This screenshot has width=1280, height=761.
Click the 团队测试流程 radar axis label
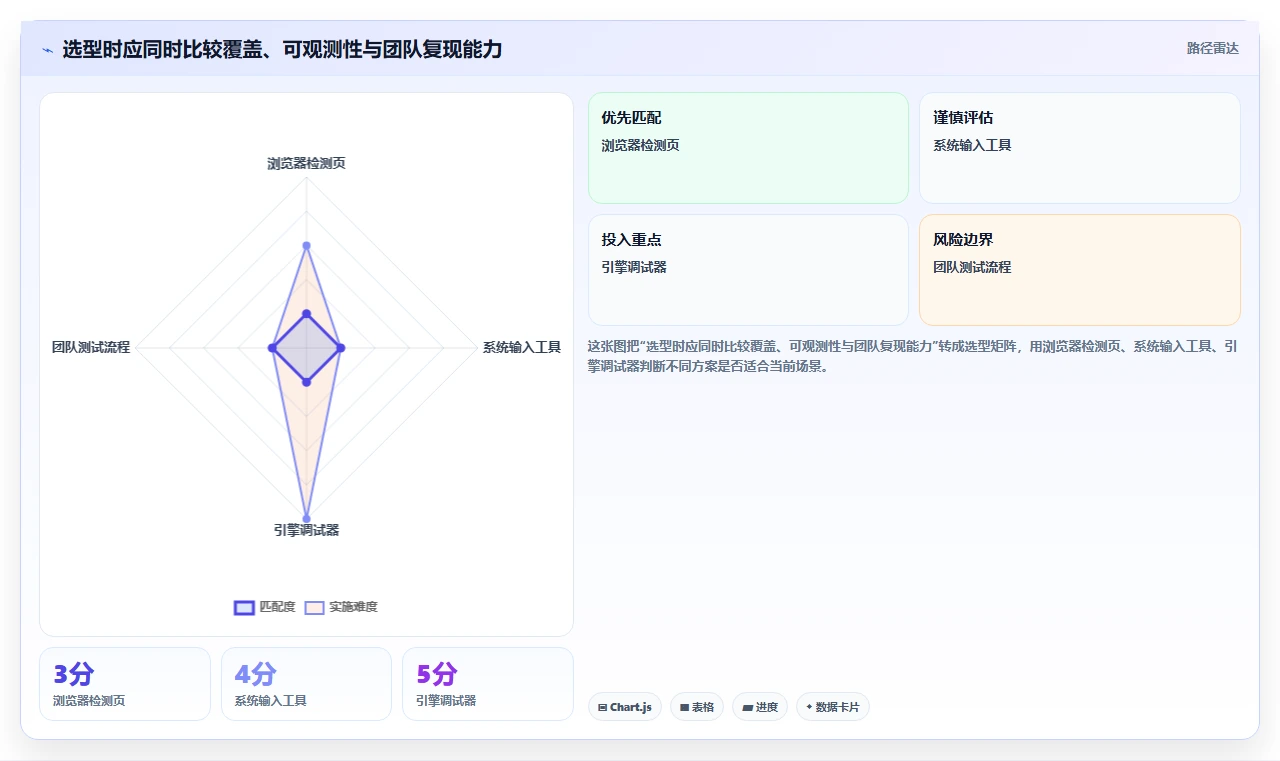coord(91,347)
